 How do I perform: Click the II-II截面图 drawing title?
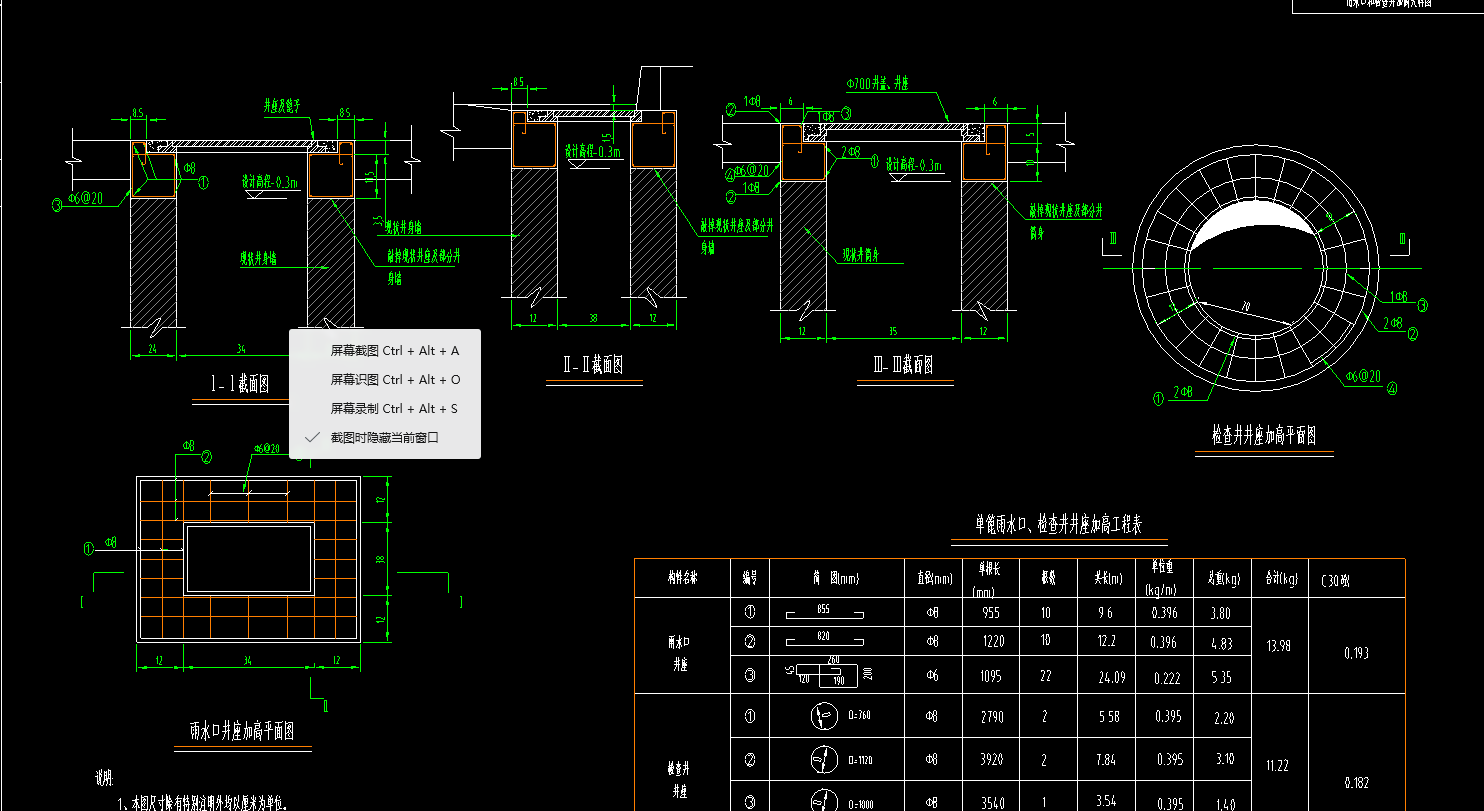point(594,366)
